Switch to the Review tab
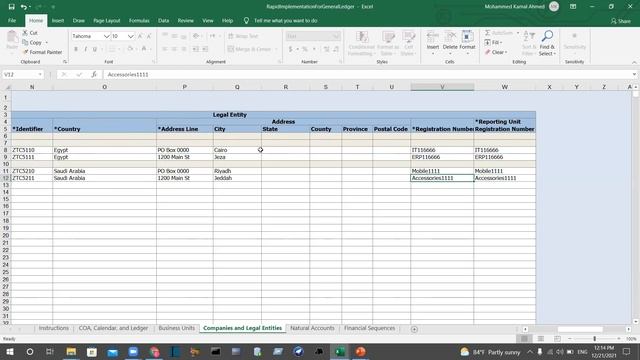Viewport: 640px width, 360px height. point(185,20)
